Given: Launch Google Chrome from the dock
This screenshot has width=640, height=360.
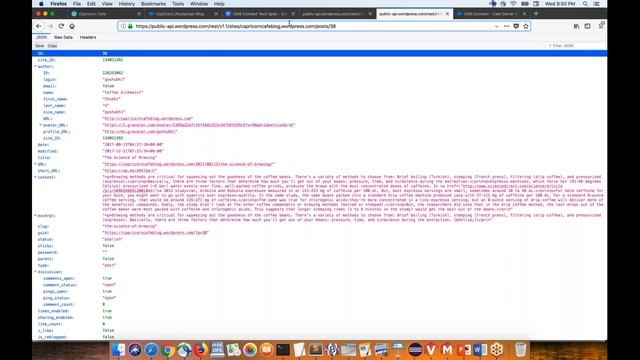Looking at the screenshot, I should (x=167, y=350).
